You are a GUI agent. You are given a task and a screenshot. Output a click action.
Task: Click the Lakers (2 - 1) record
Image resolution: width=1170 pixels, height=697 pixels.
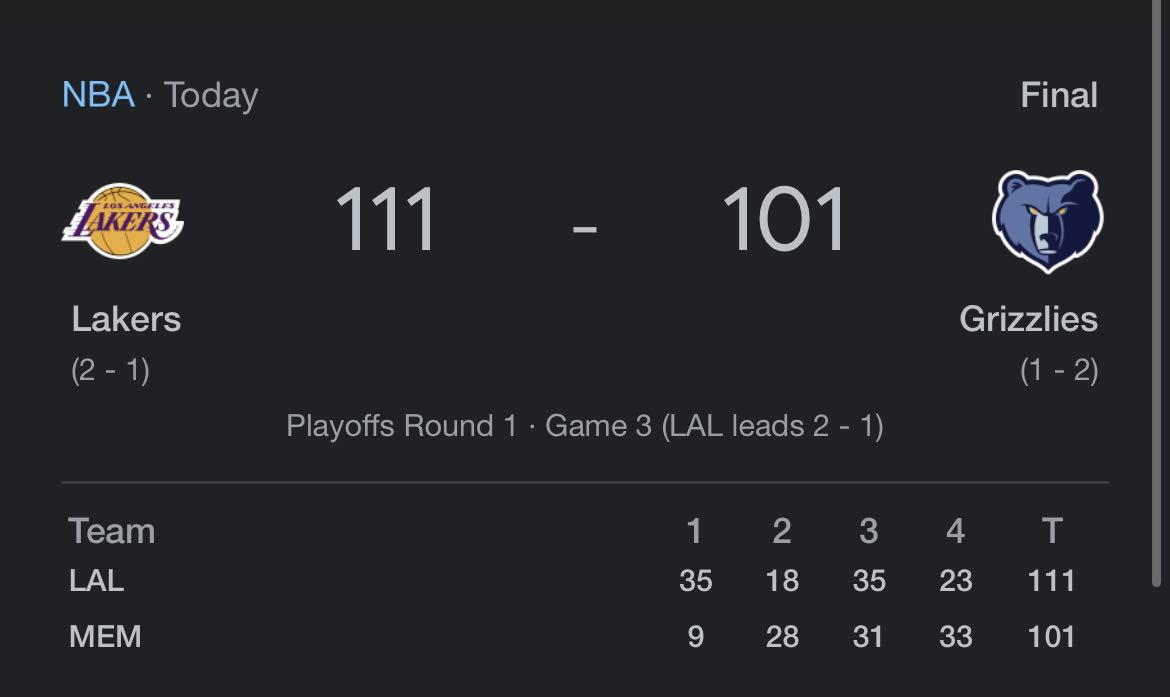pos(110,370)
